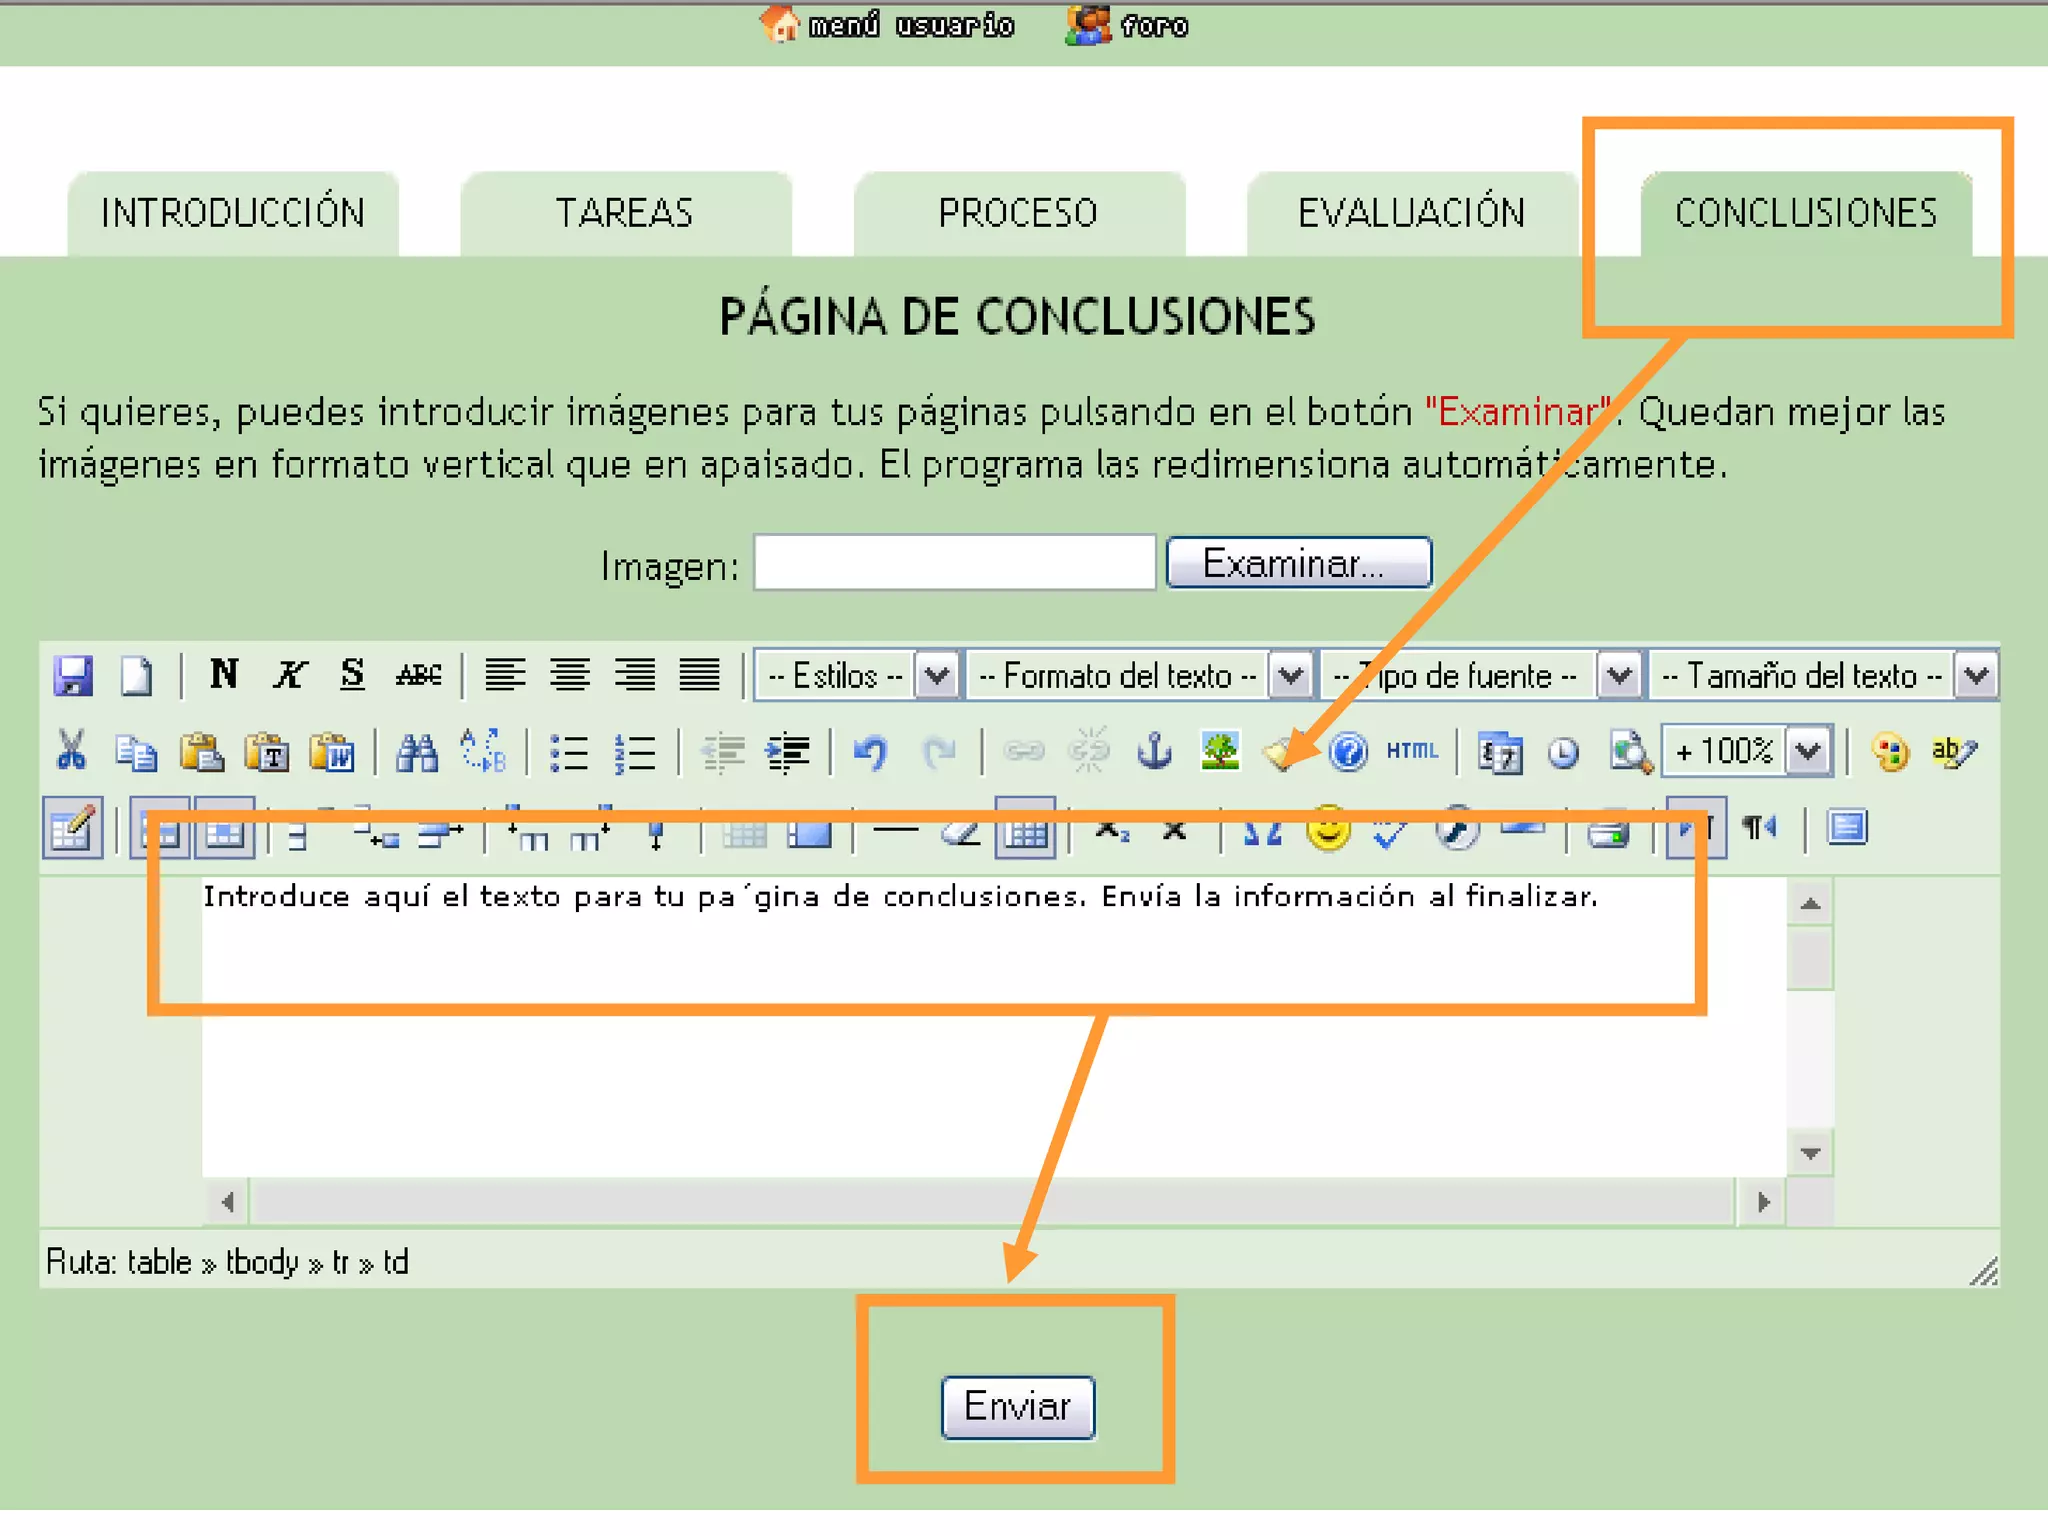
Task: Click the insert image (tree) icon
Action: coord(1220,751)
